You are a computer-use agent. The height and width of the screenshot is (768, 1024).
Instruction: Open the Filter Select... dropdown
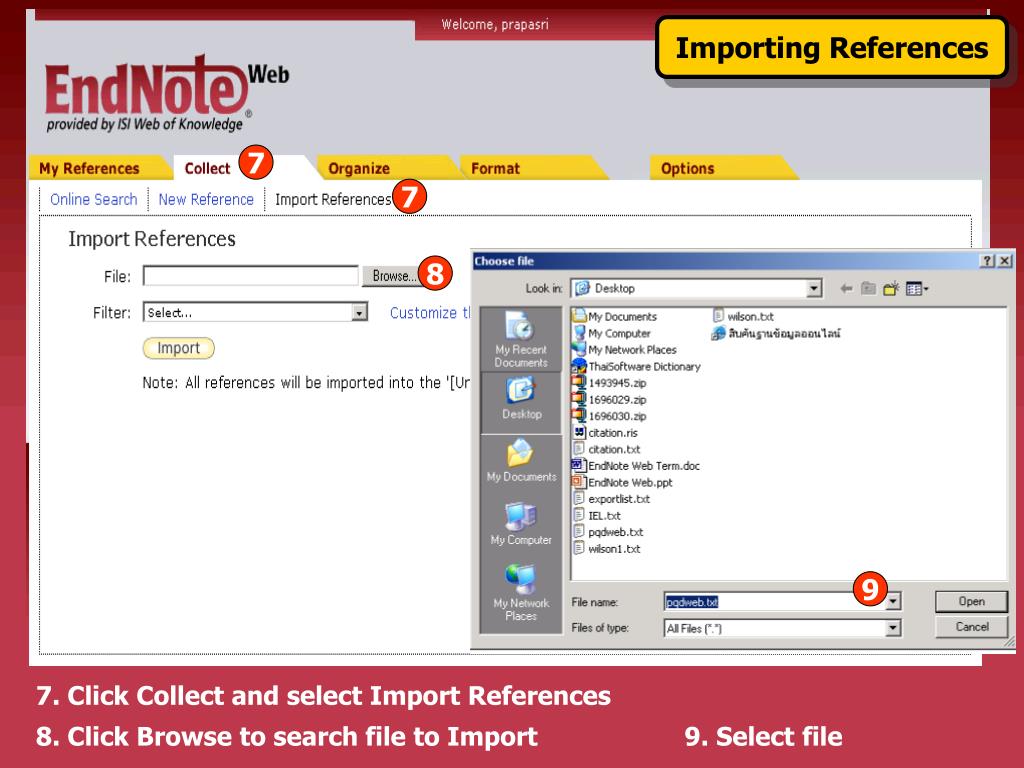[x=255, y=312]
